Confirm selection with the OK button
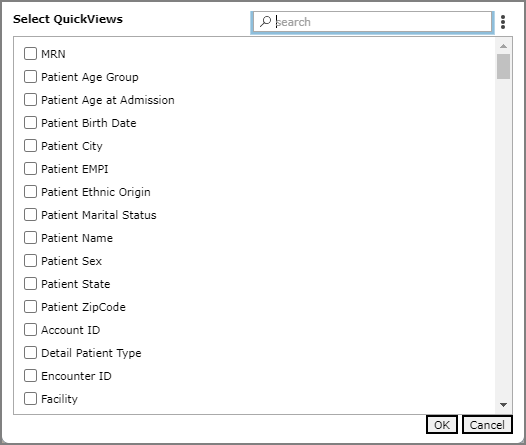 [442, 425]
